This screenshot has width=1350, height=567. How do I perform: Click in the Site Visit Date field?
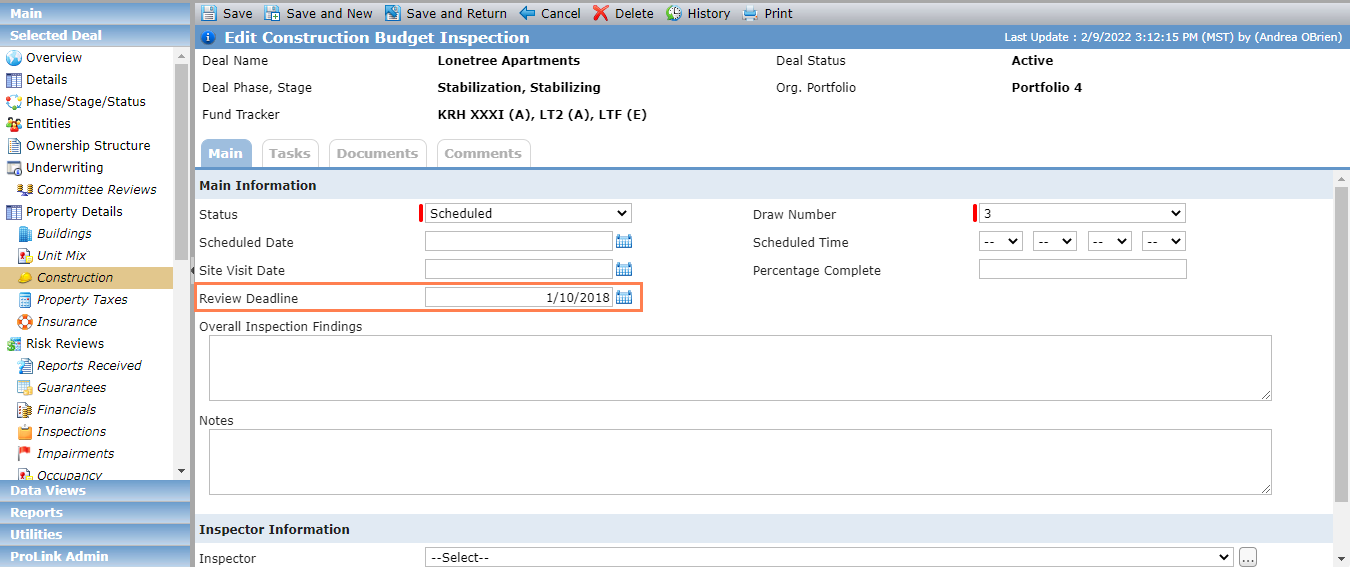[x=519, y=269]
